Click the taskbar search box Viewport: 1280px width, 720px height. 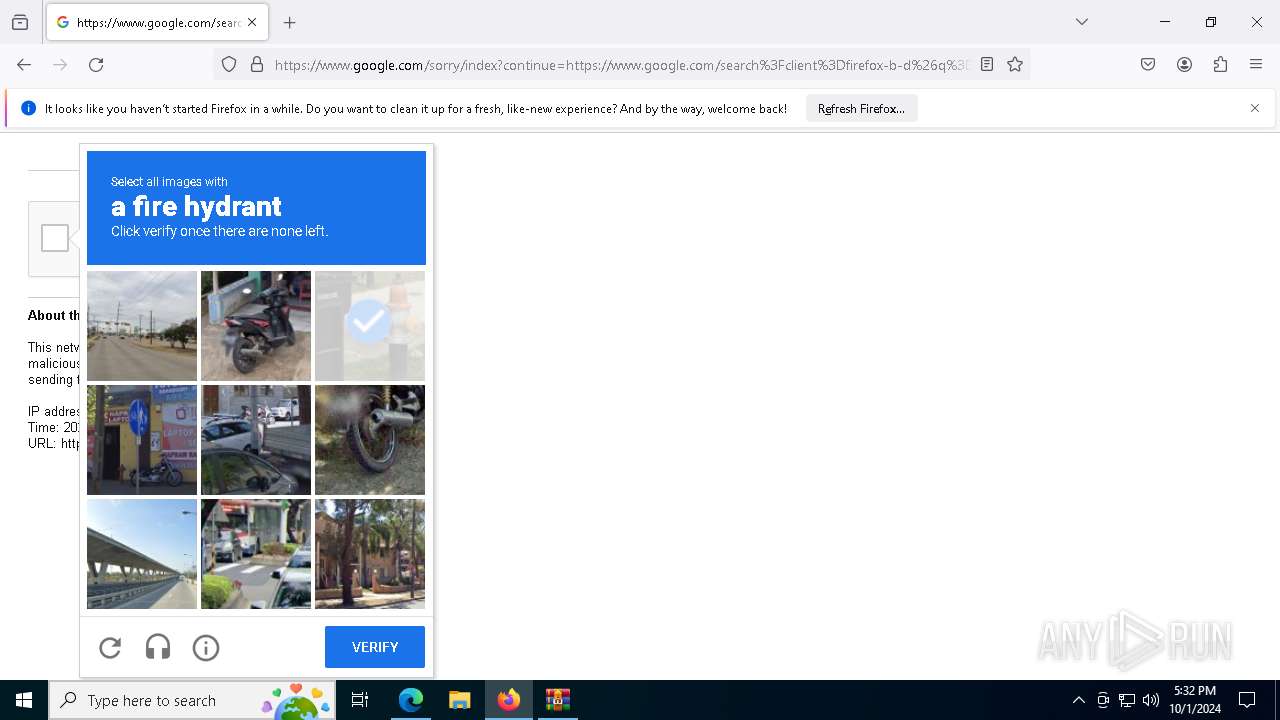pyautogui.click(x=192, y=700)
